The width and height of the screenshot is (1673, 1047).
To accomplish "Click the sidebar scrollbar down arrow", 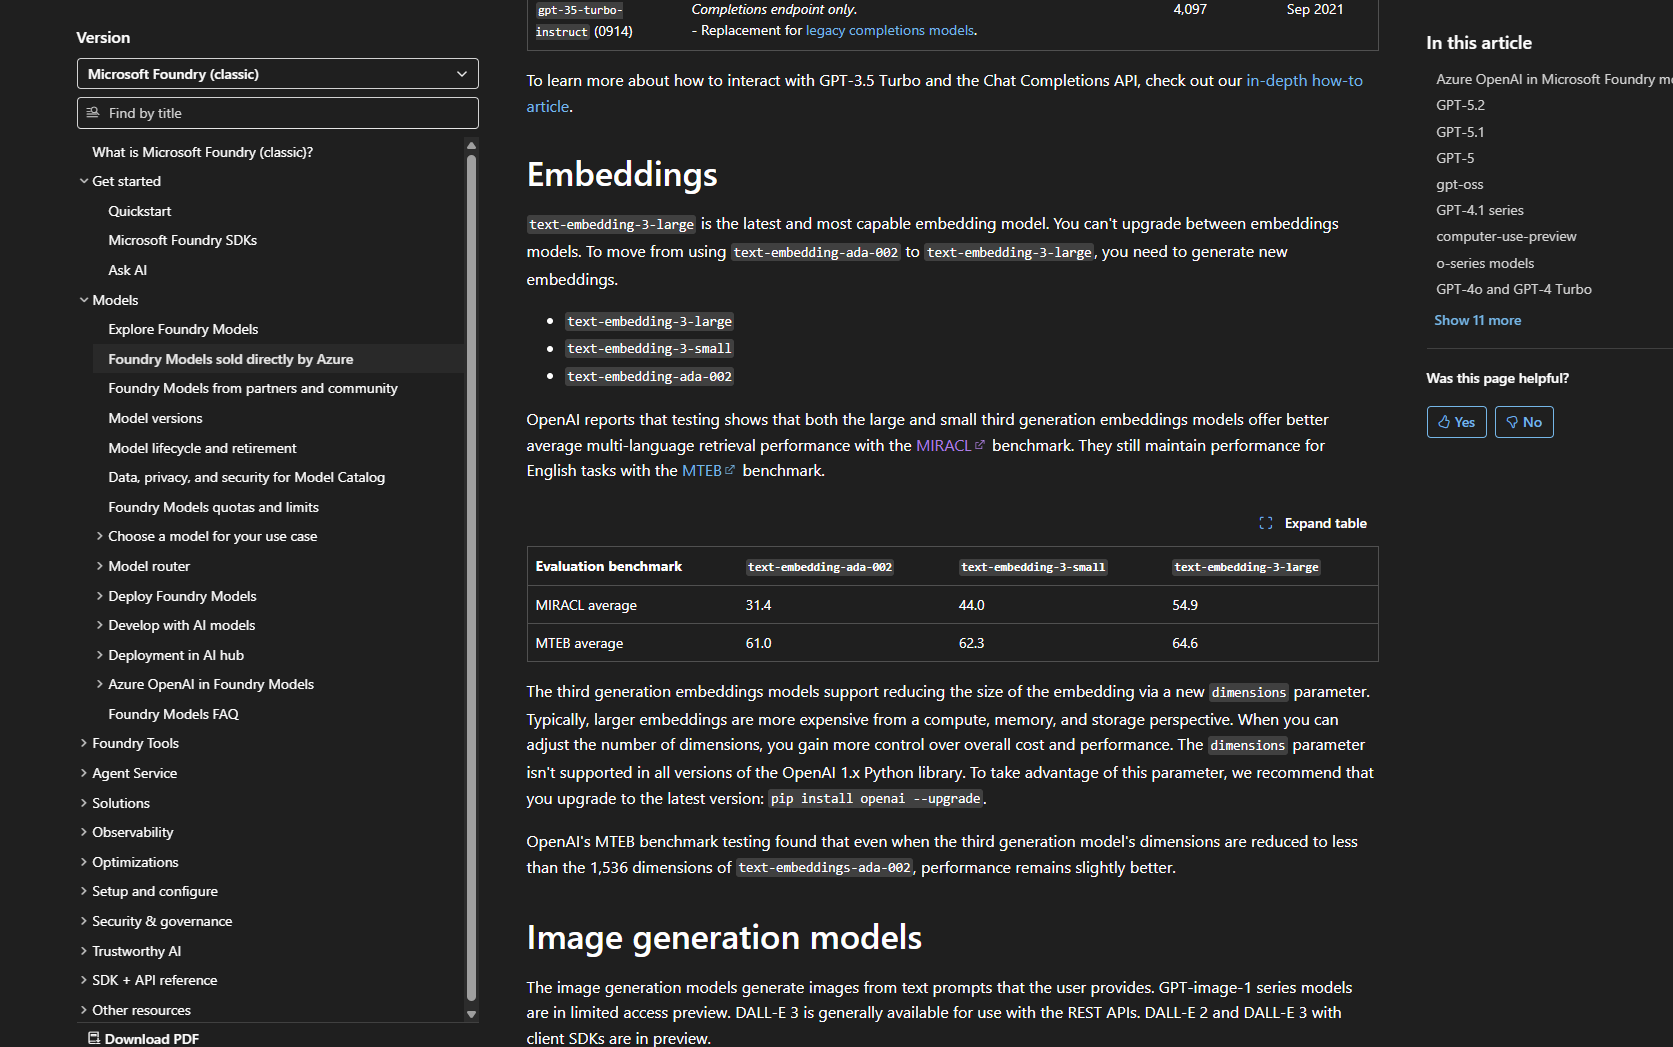I will [472, 1014].
